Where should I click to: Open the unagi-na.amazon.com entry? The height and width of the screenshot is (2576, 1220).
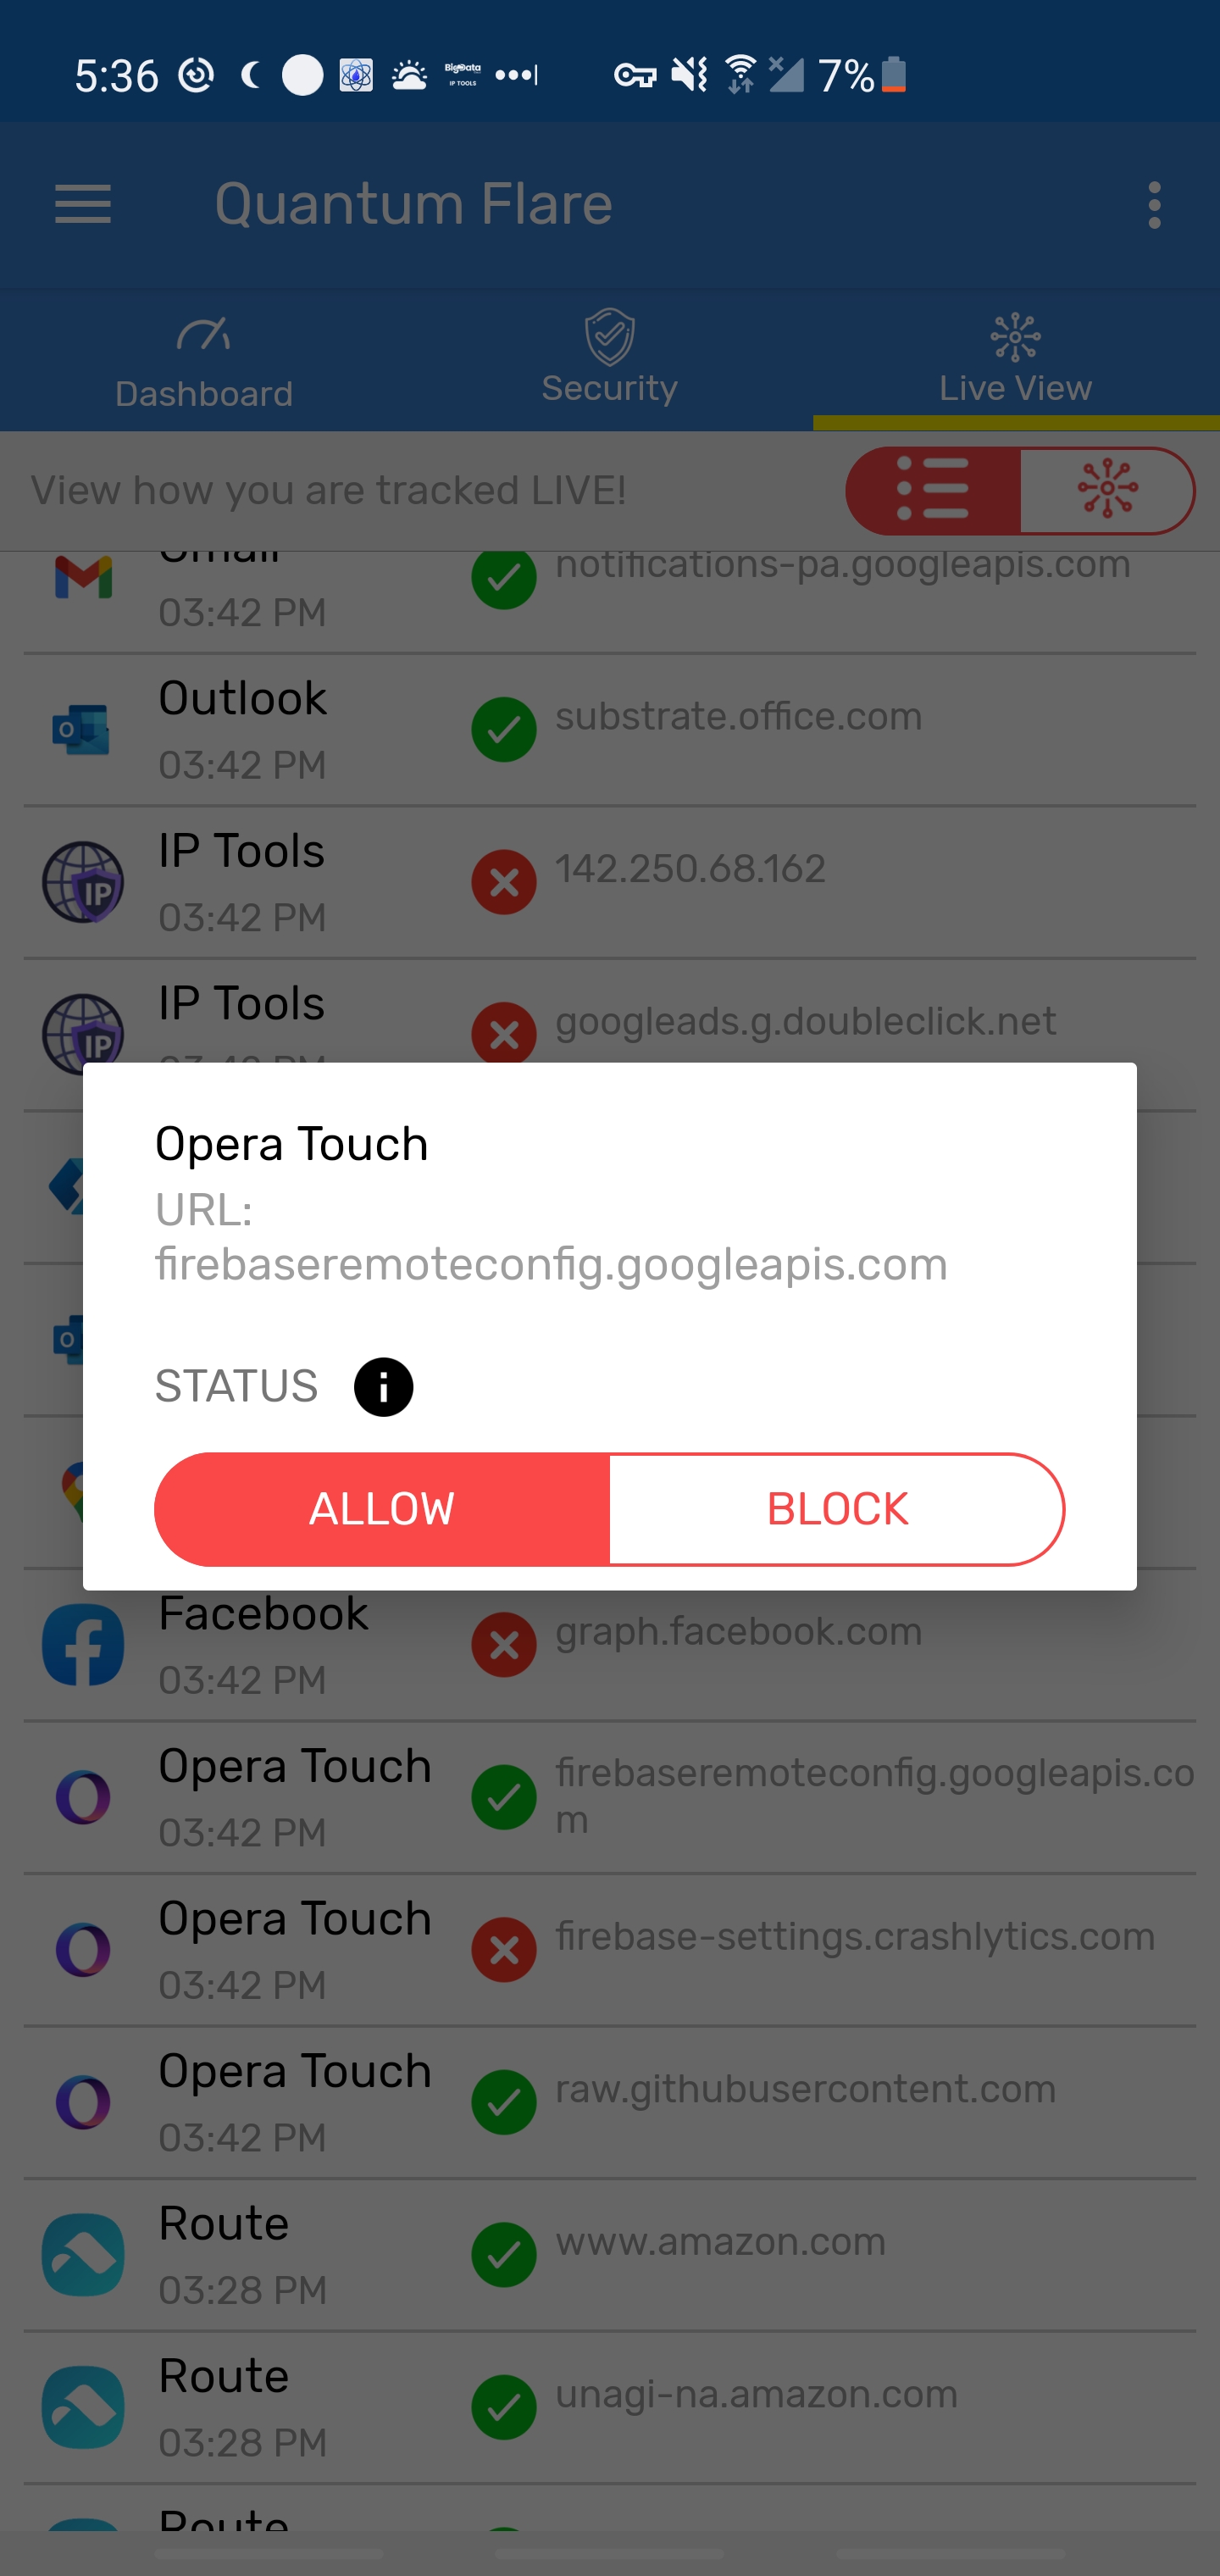pos(610,2408)
